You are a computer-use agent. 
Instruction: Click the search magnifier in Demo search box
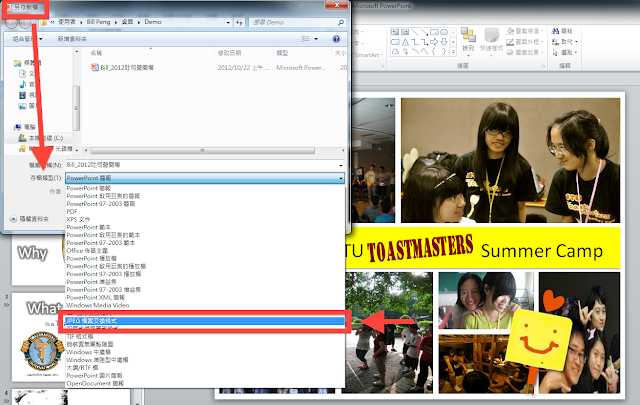tap(341, 22)
